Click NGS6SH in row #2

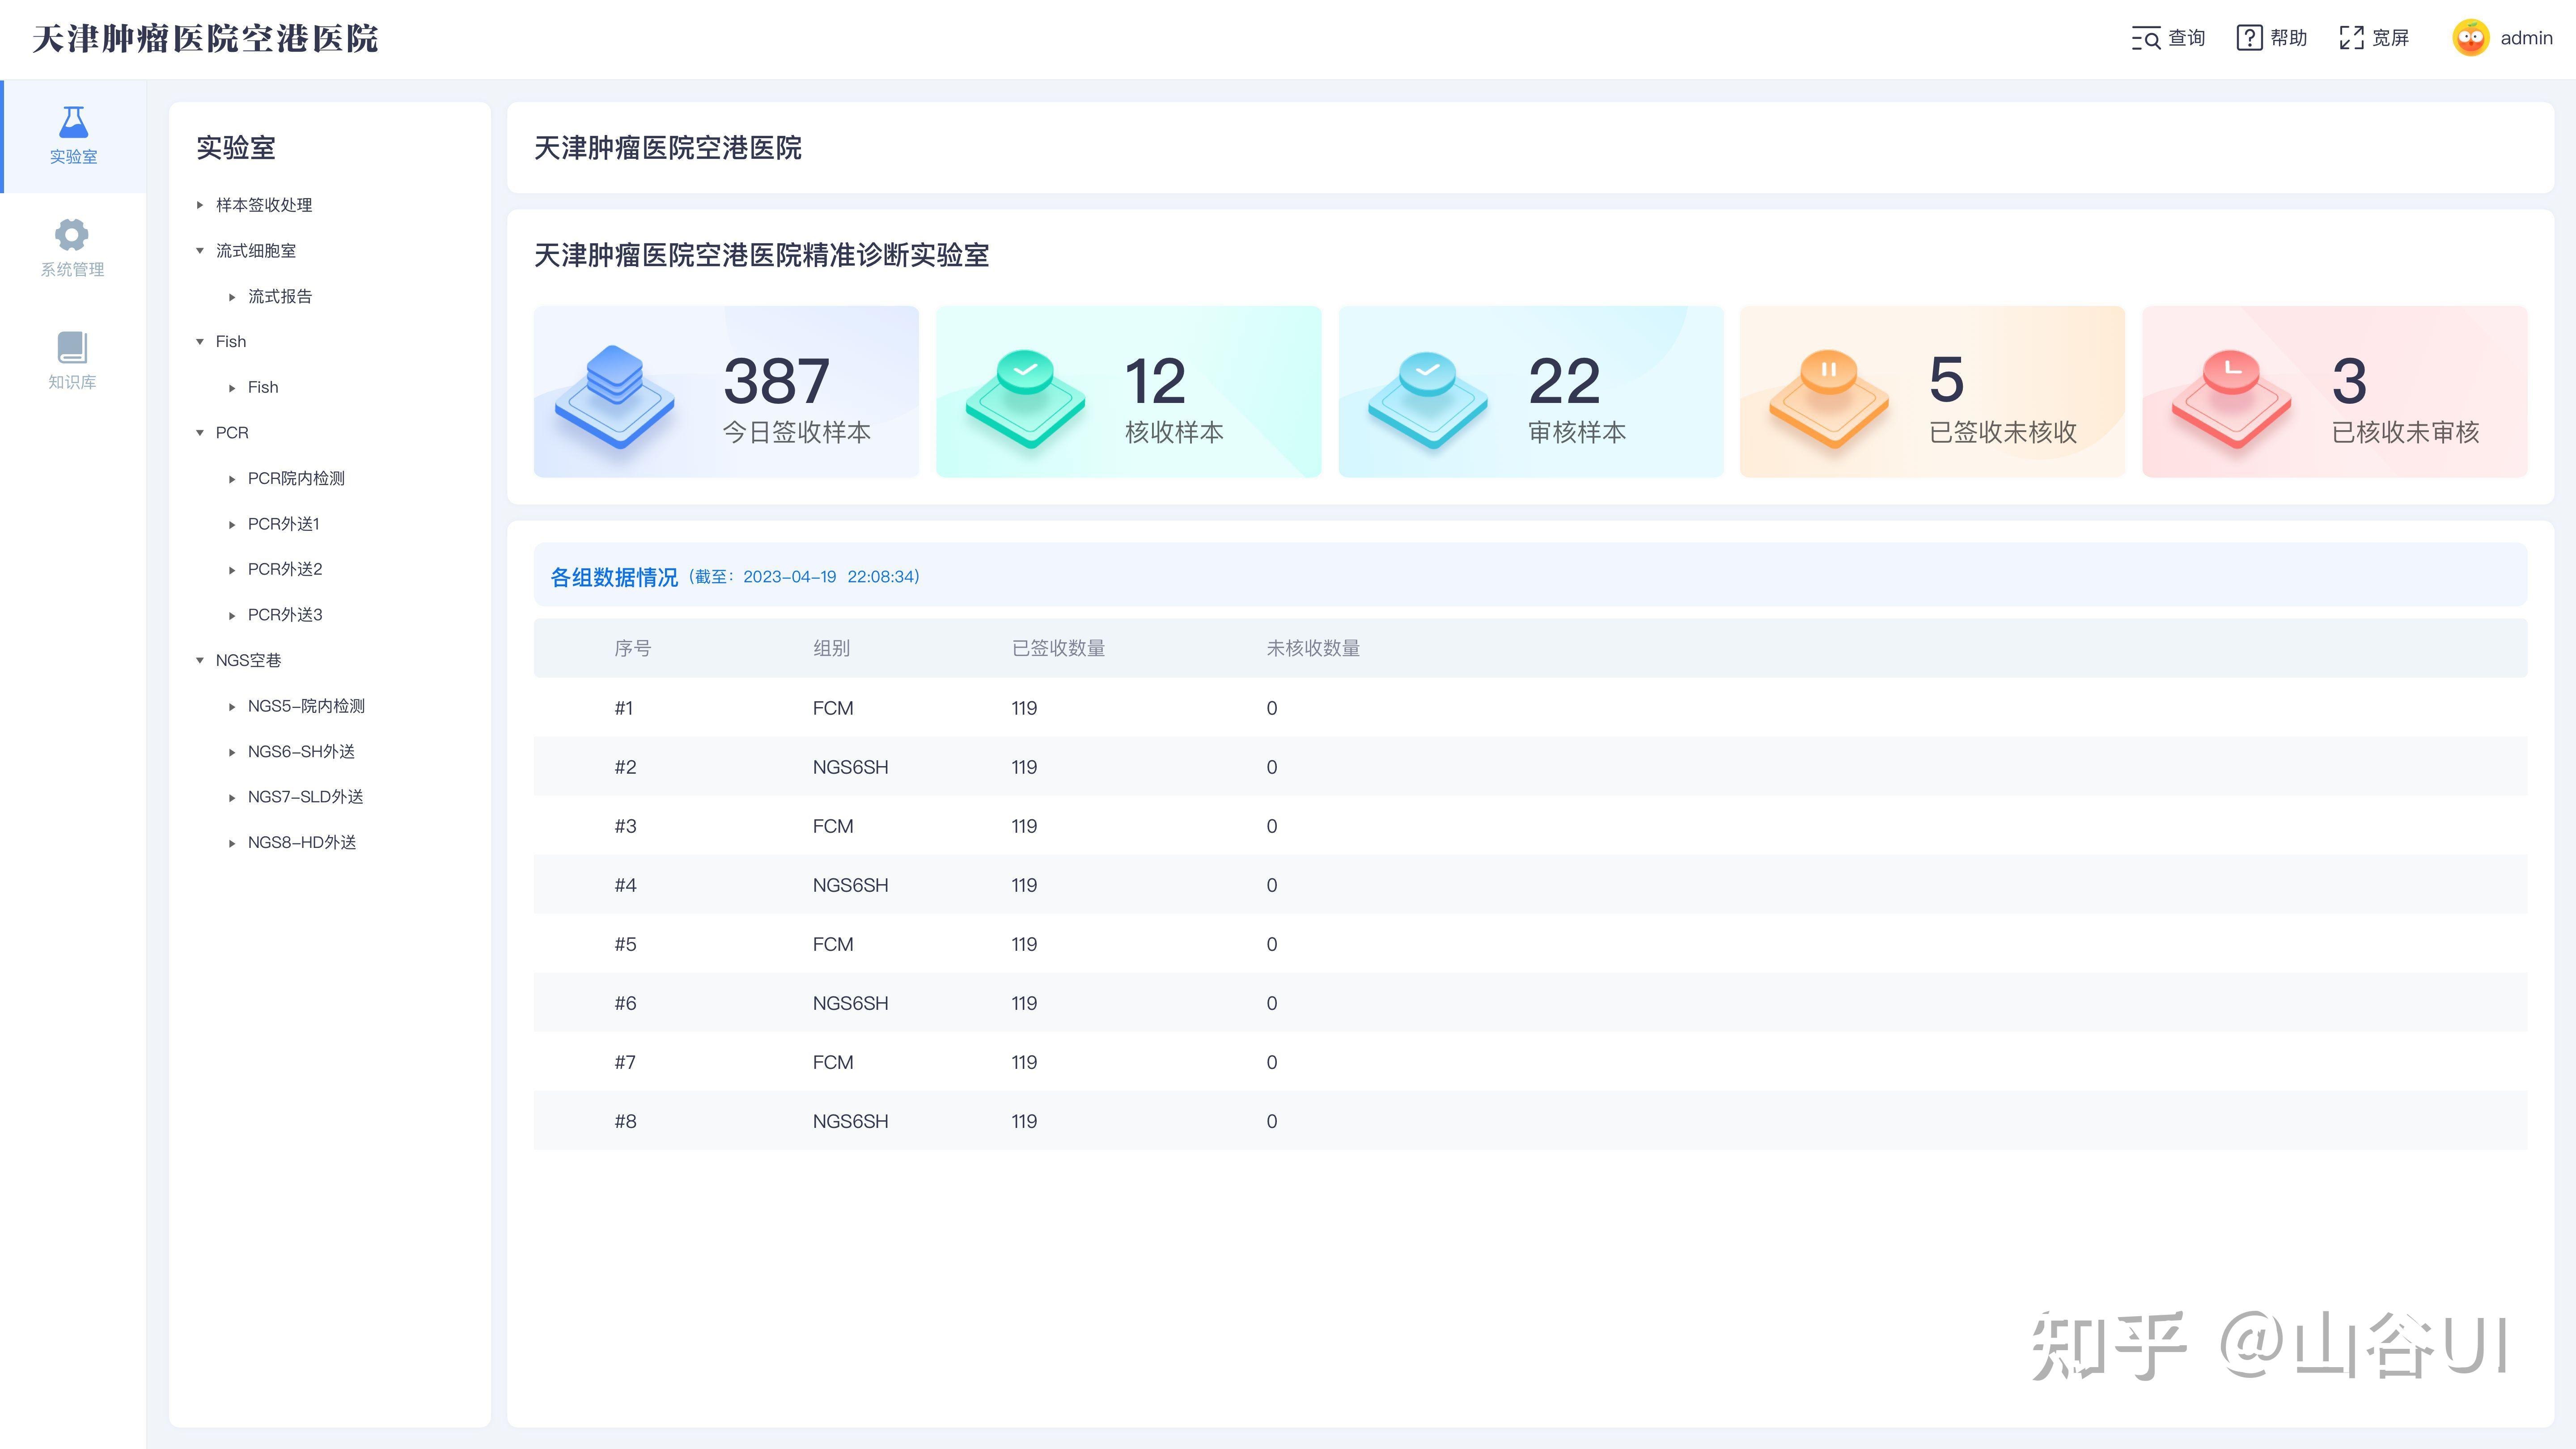click(850, 768)
